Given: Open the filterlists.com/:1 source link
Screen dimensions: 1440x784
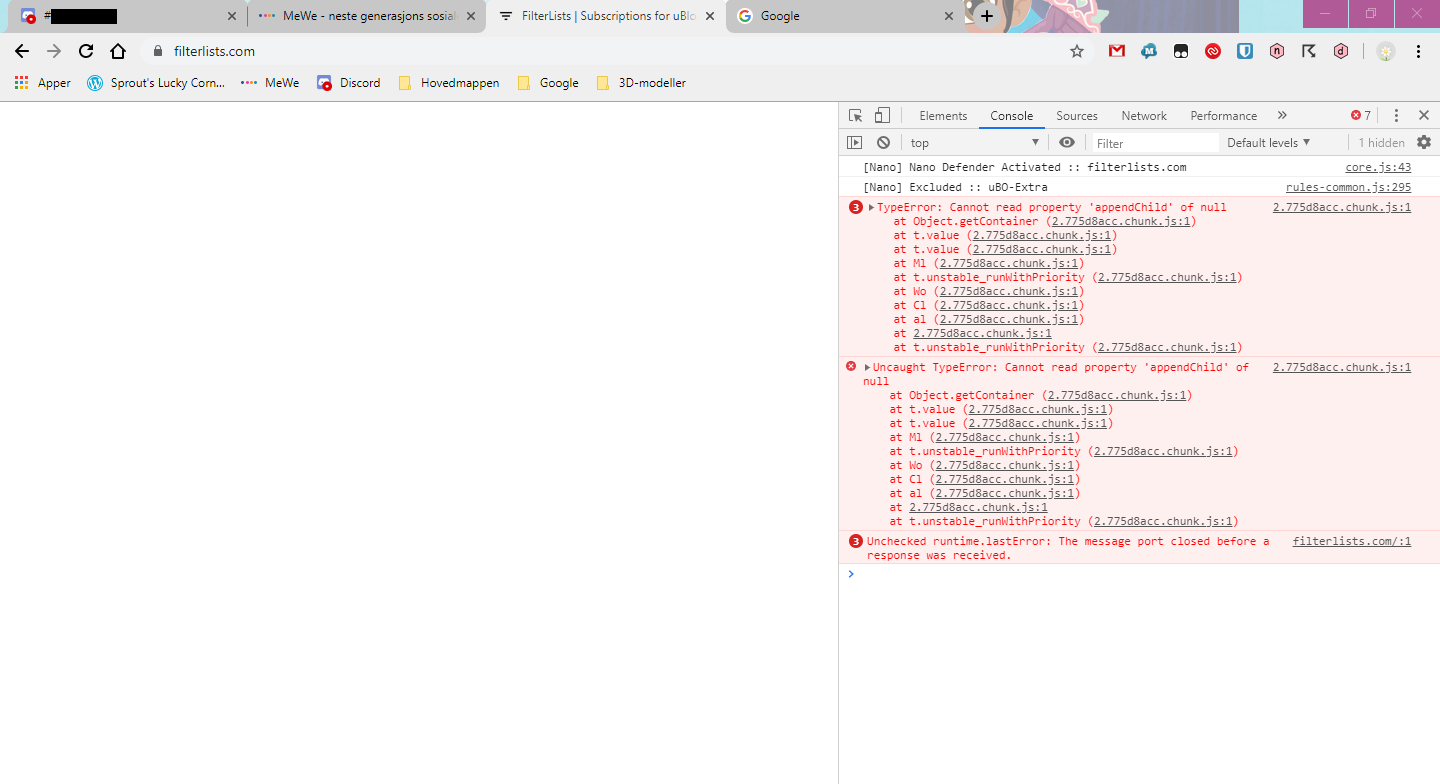Looking at the screenshot, I should [1351, 542].
